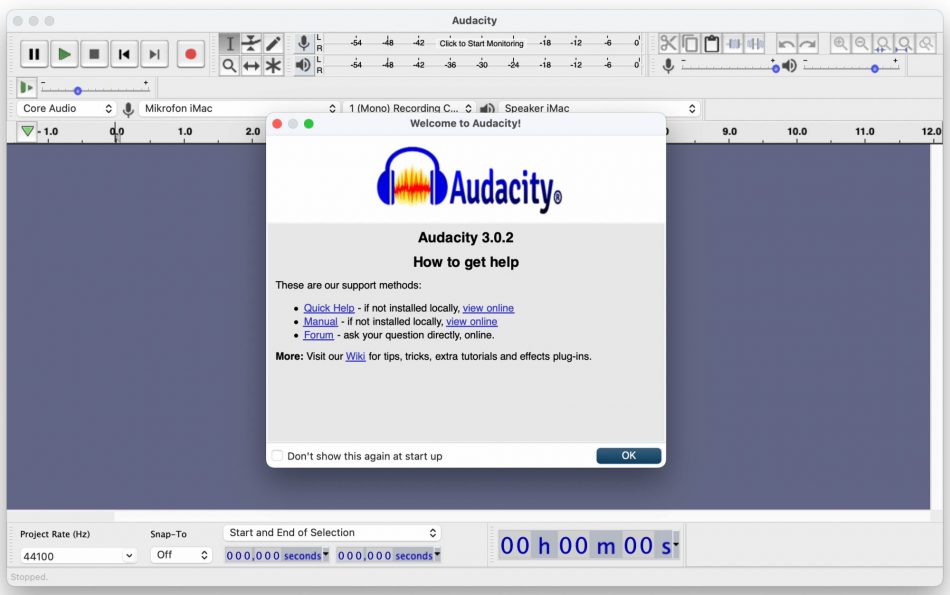The width and height of the screenshot is (950, 595).
Task: Open the Speaker iMac playback device dropdown
Action: click(x=599, y=108)
